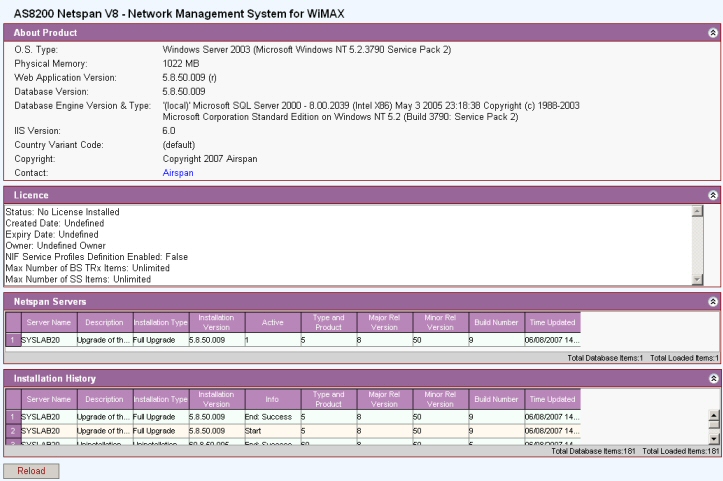Sort Netspan Servers by Server Name column
Screen dimensions: 723x481
(48, 322)
